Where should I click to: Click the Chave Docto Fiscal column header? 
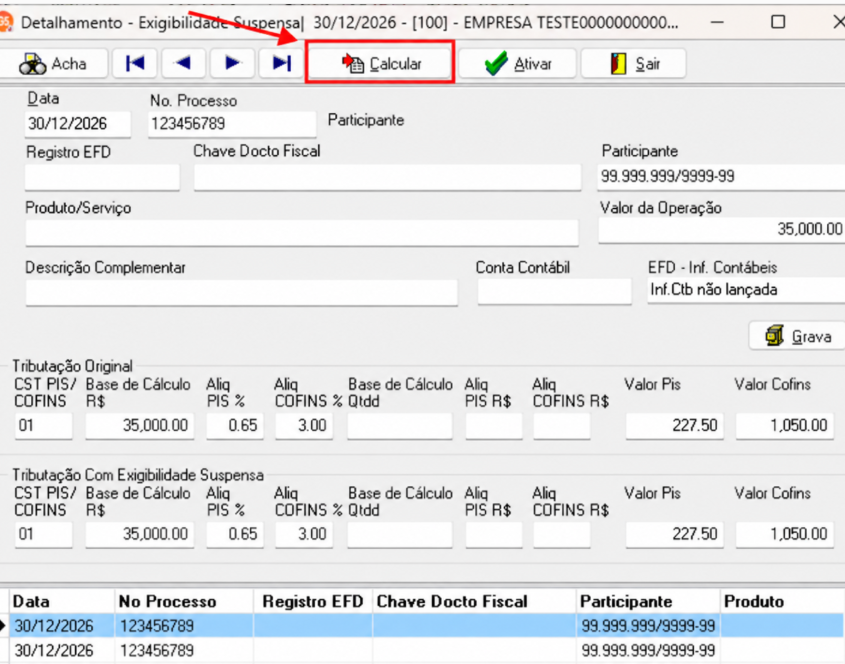click(474, 601)
